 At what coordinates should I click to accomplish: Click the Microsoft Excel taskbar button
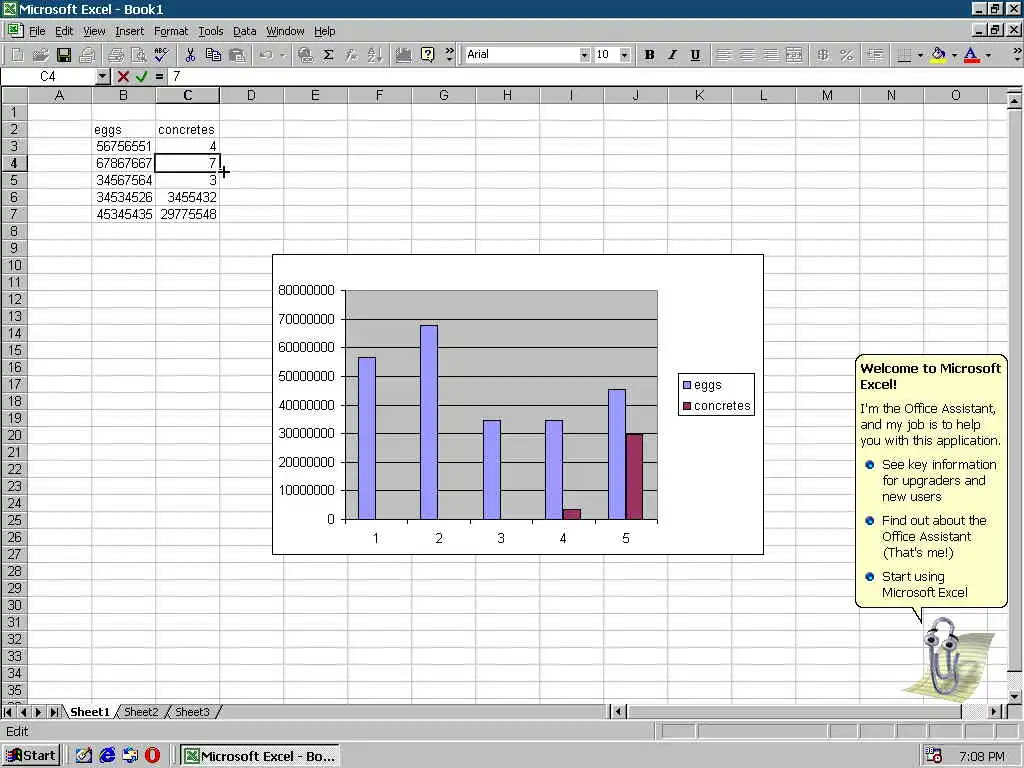pos(259,756)
